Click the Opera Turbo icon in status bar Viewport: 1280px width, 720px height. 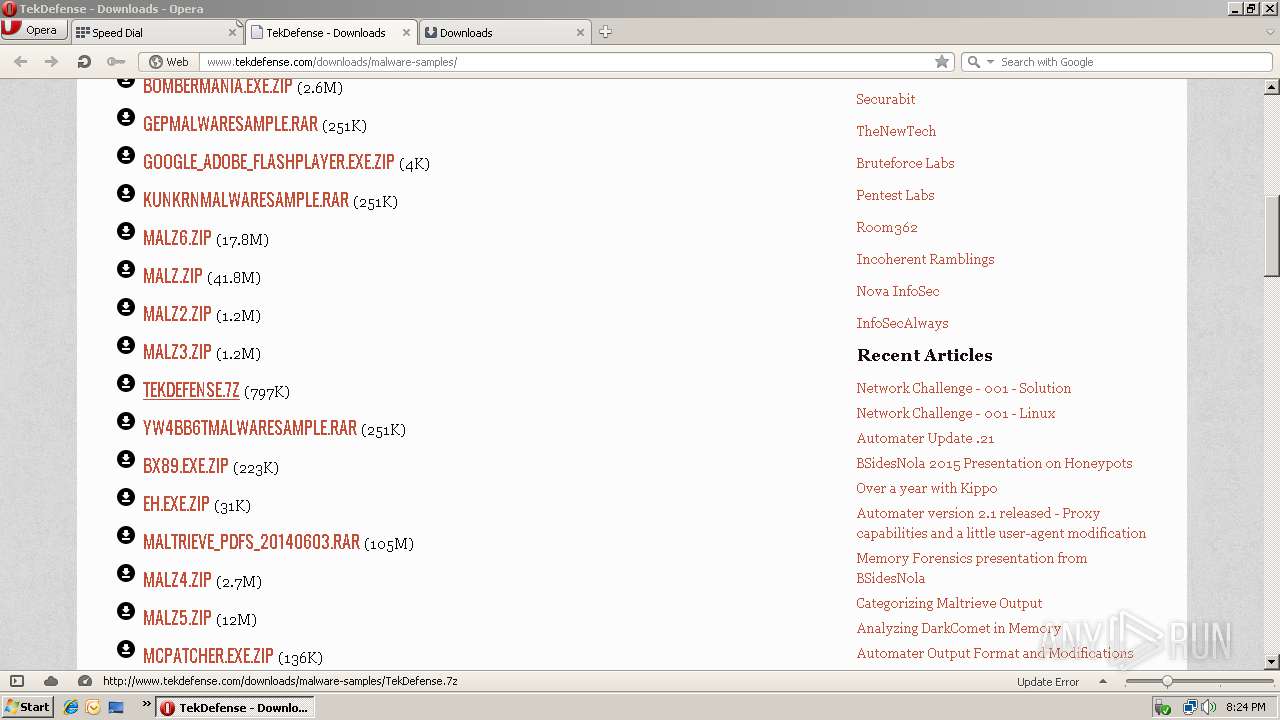[85, 681]
